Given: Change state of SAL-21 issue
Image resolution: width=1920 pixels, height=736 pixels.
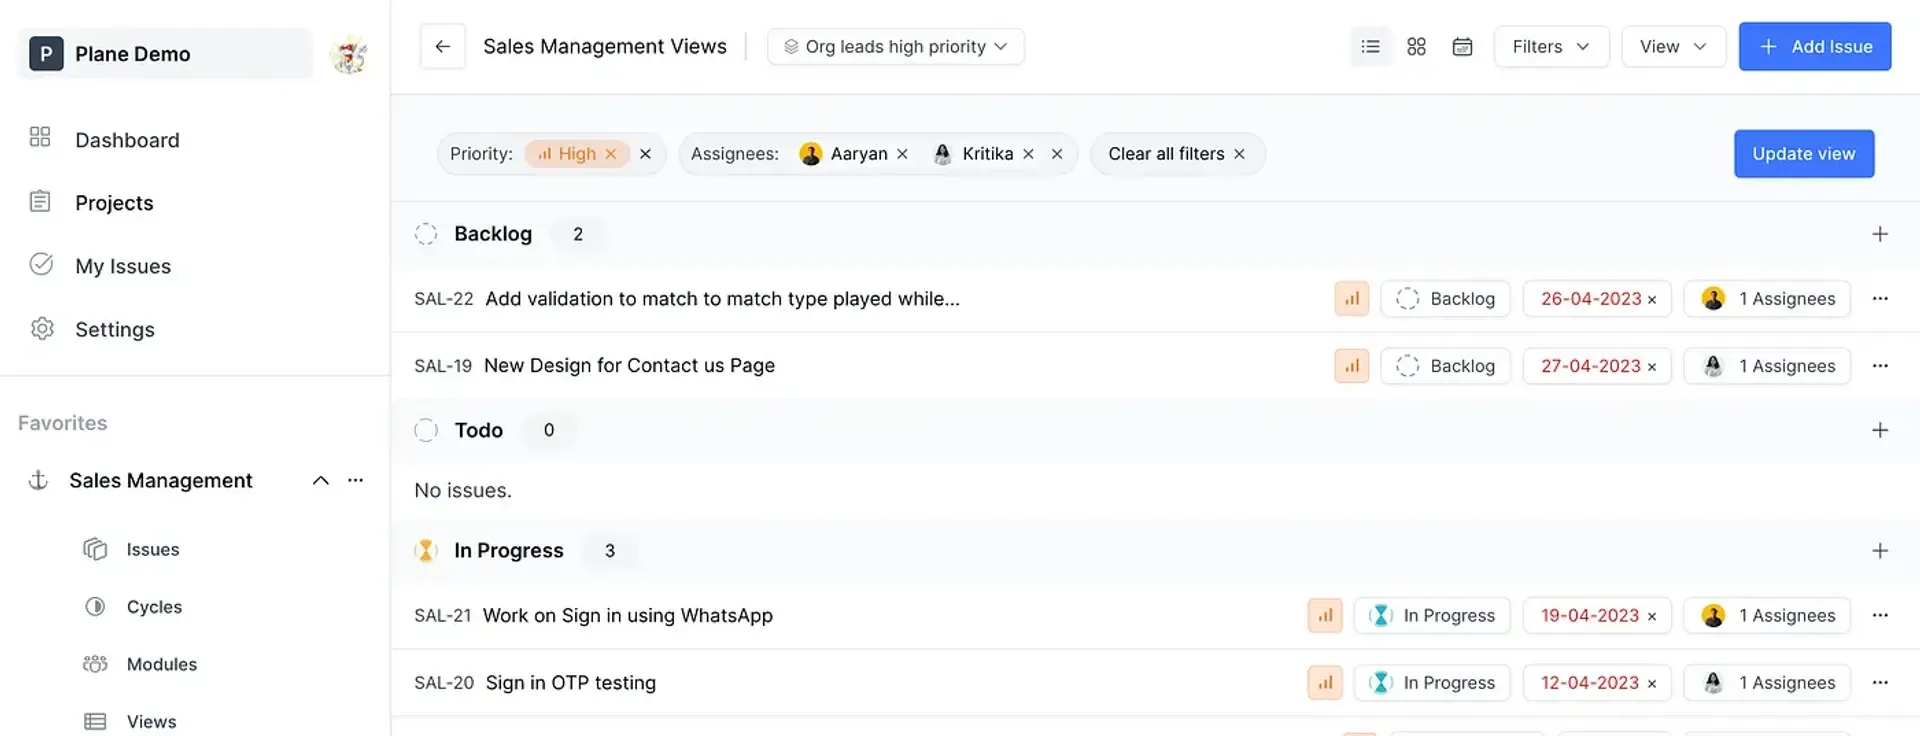Looking at the screenshot, I should click(1431, 616).
